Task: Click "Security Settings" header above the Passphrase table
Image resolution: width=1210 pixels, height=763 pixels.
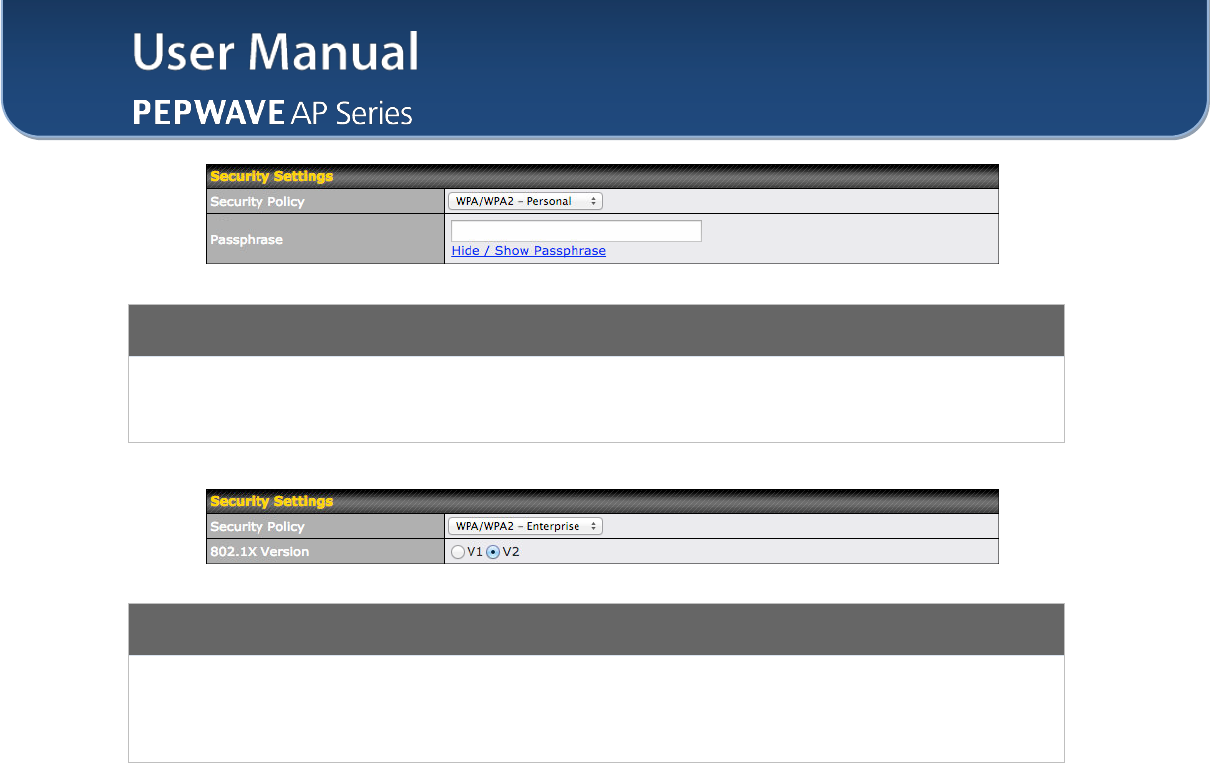Action: pyautogui.click(x=271, y=177)
